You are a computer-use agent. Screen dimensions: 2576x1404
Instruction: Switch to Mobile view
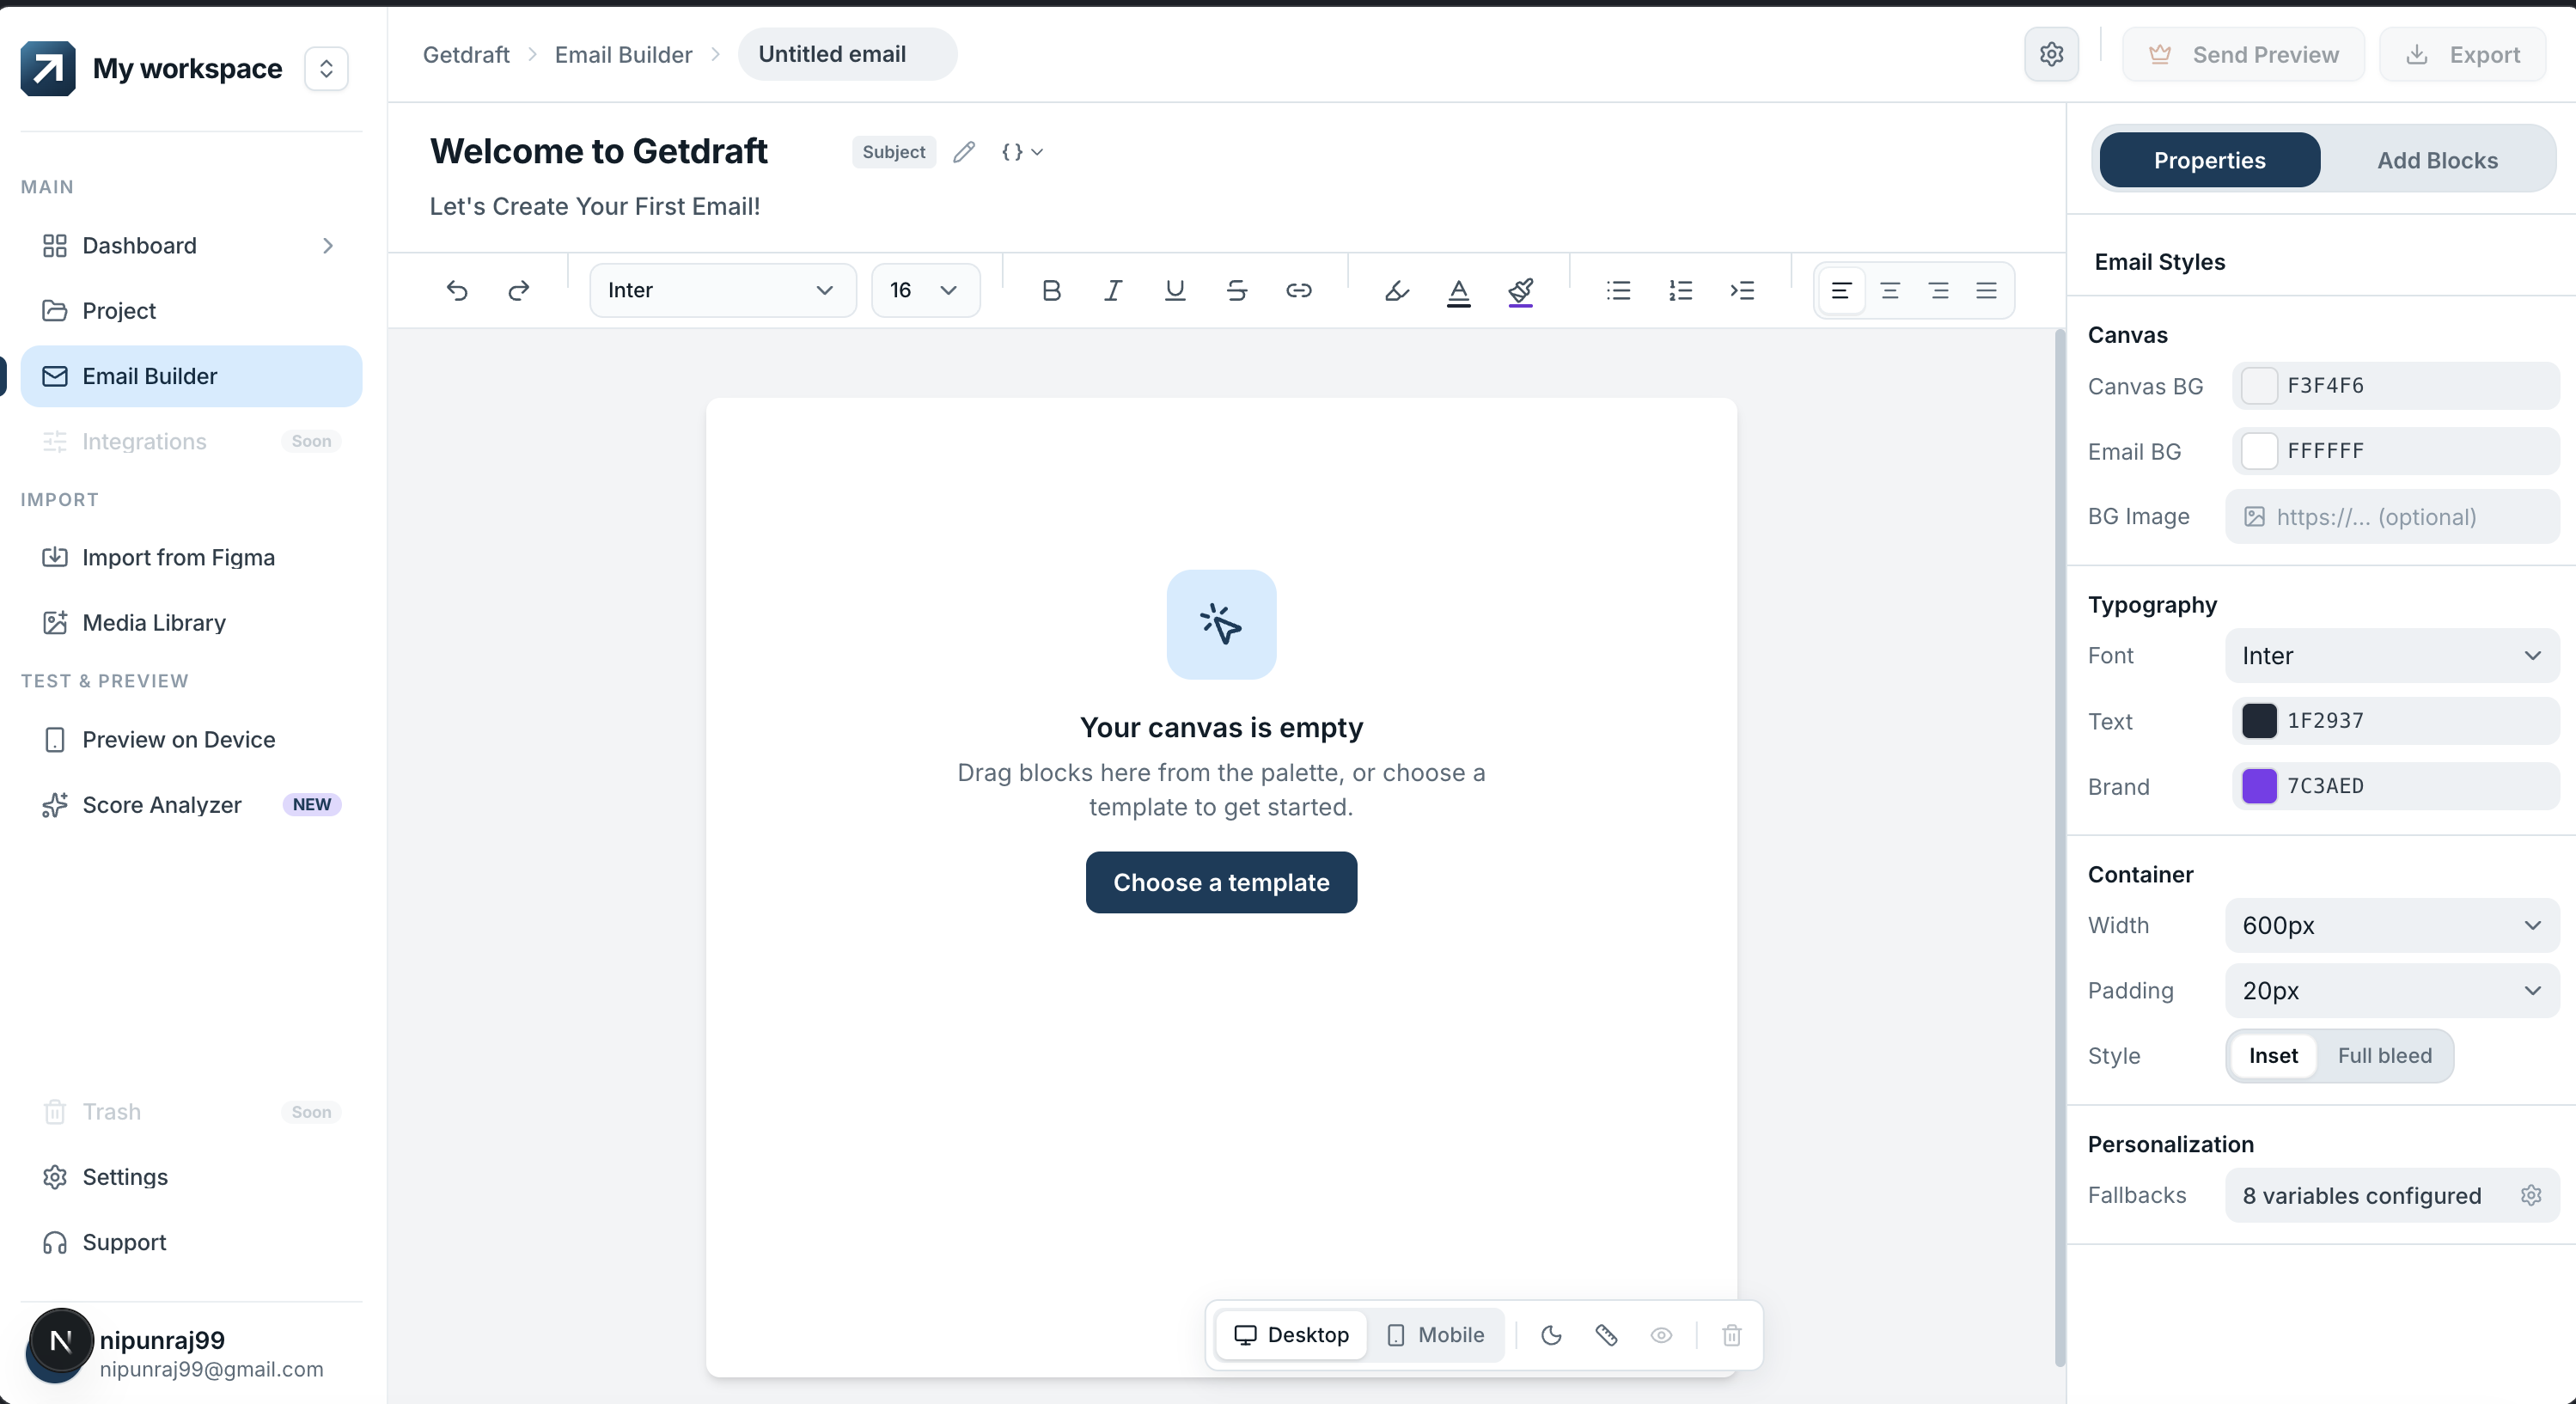tap(1435, 1335)
